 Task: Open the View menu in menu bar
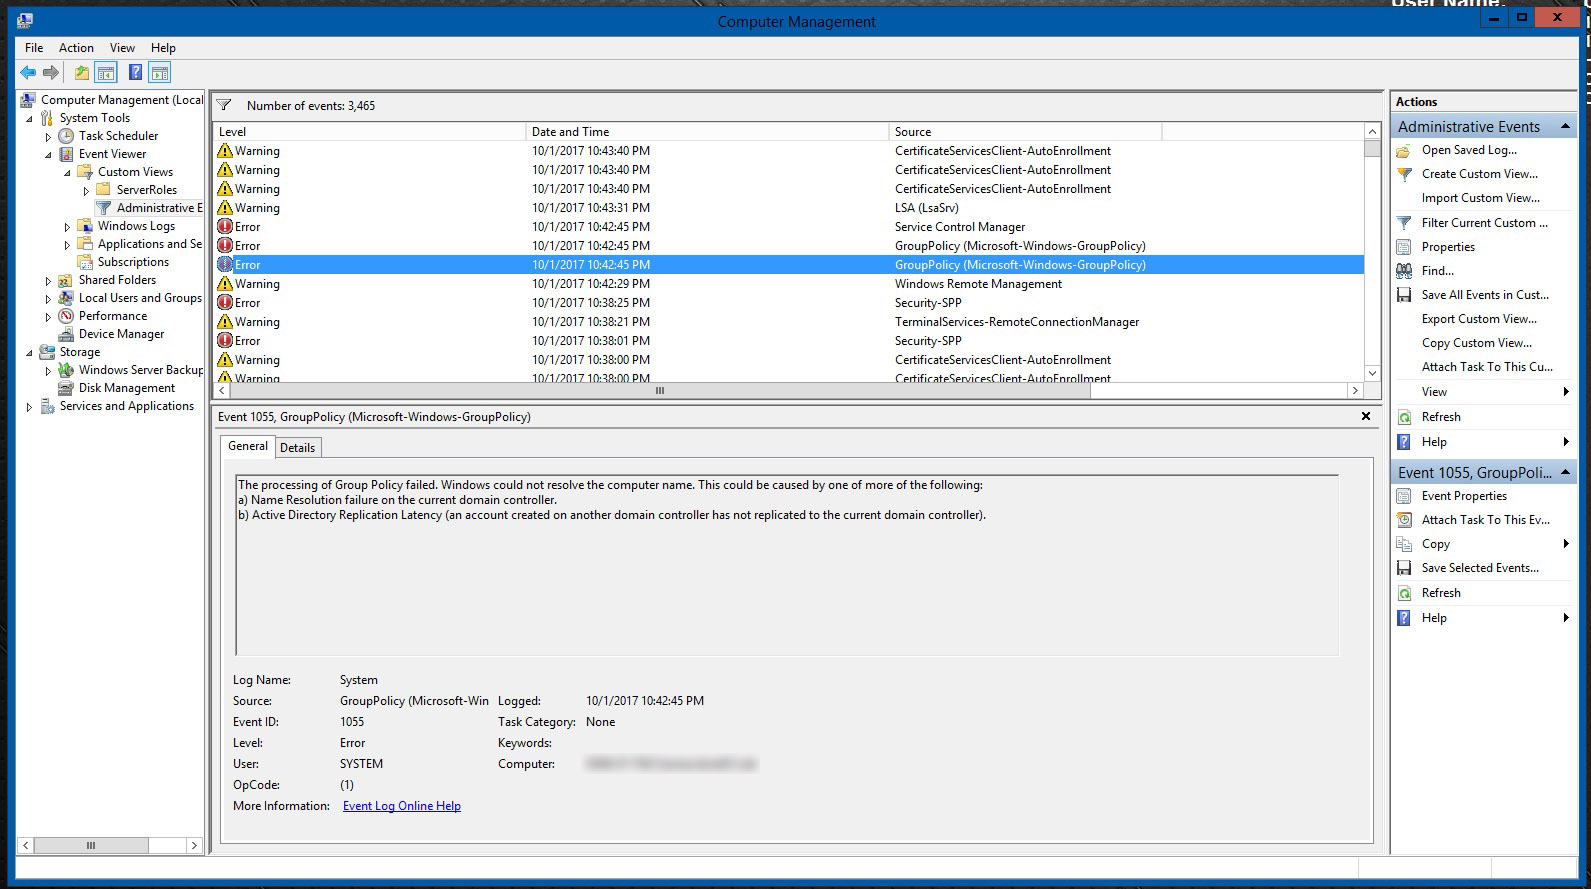[122, 47]
